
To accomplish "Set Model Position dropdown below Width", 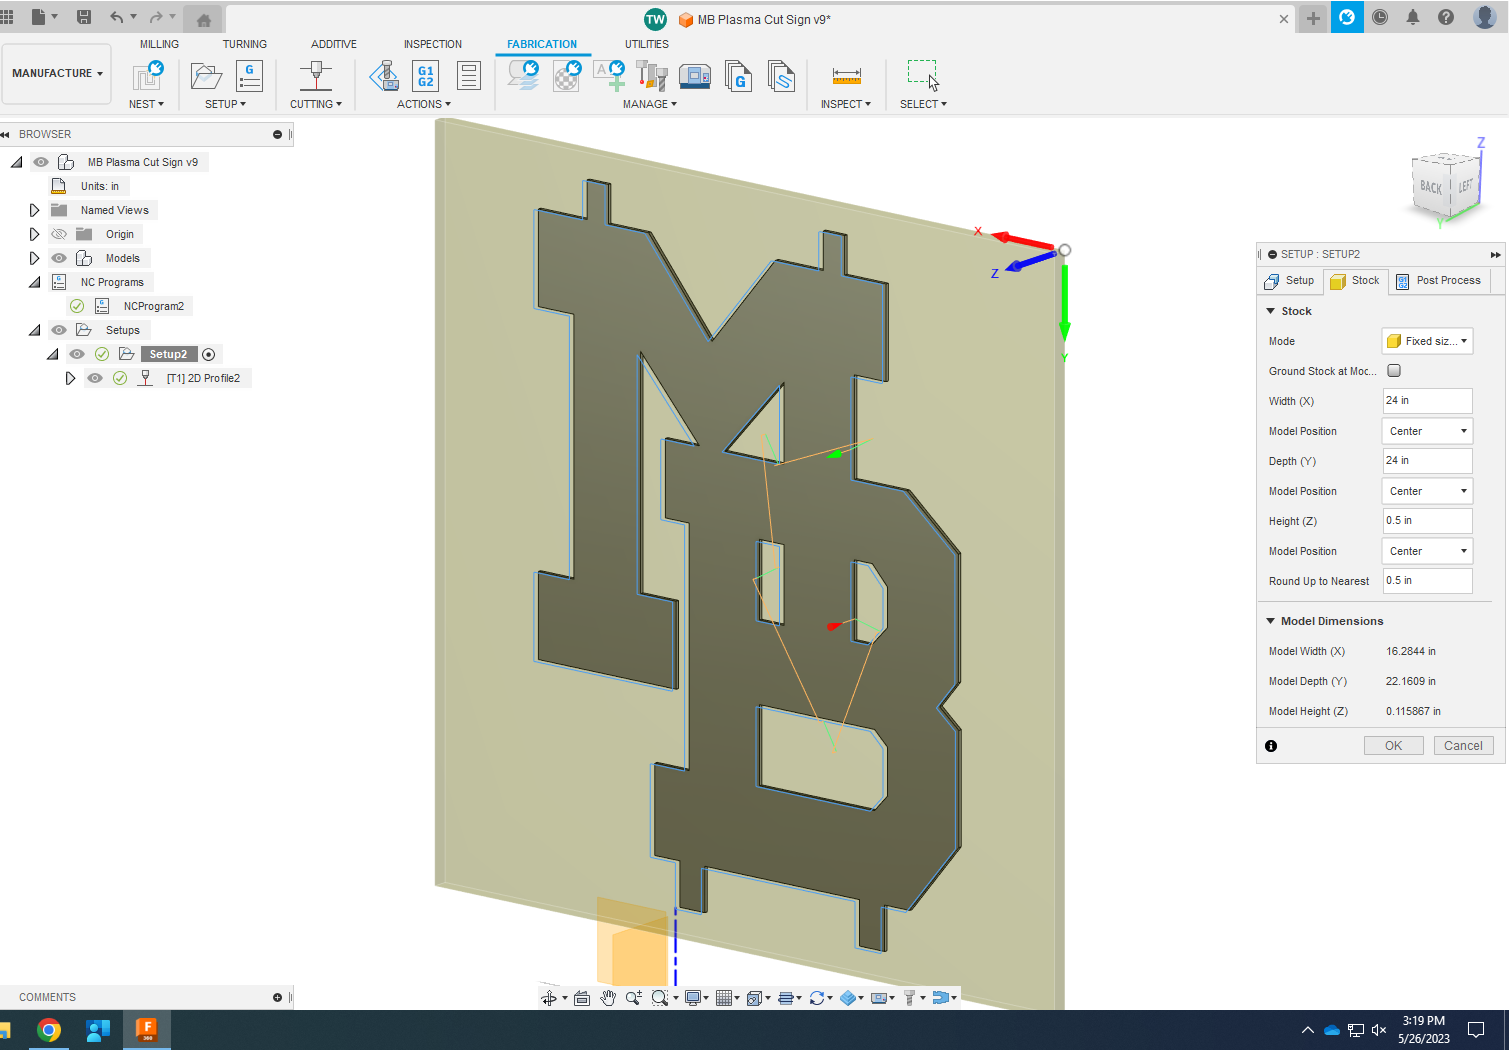I will [1427, 430].
